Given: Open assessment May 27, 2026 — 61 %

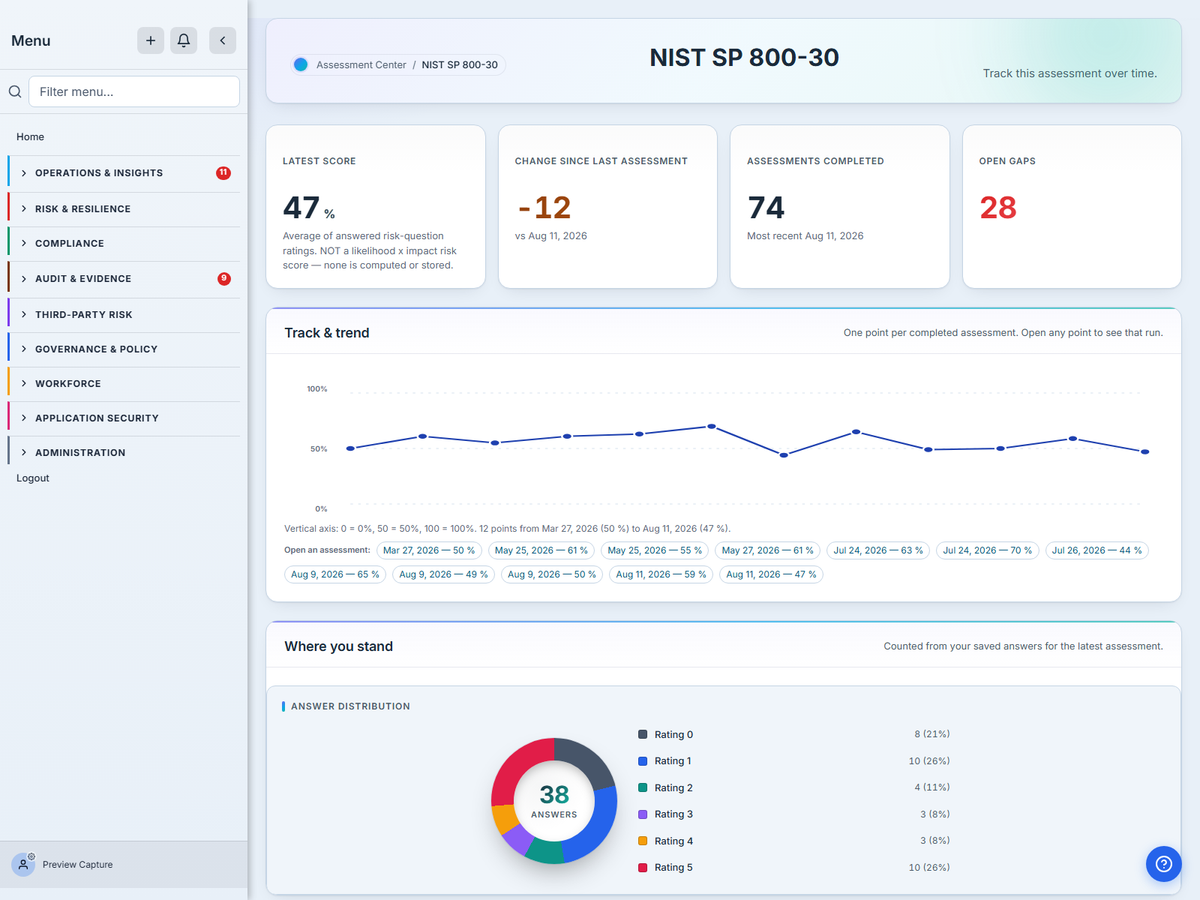Looking at the screenshot, I should (x=767, y=550).
